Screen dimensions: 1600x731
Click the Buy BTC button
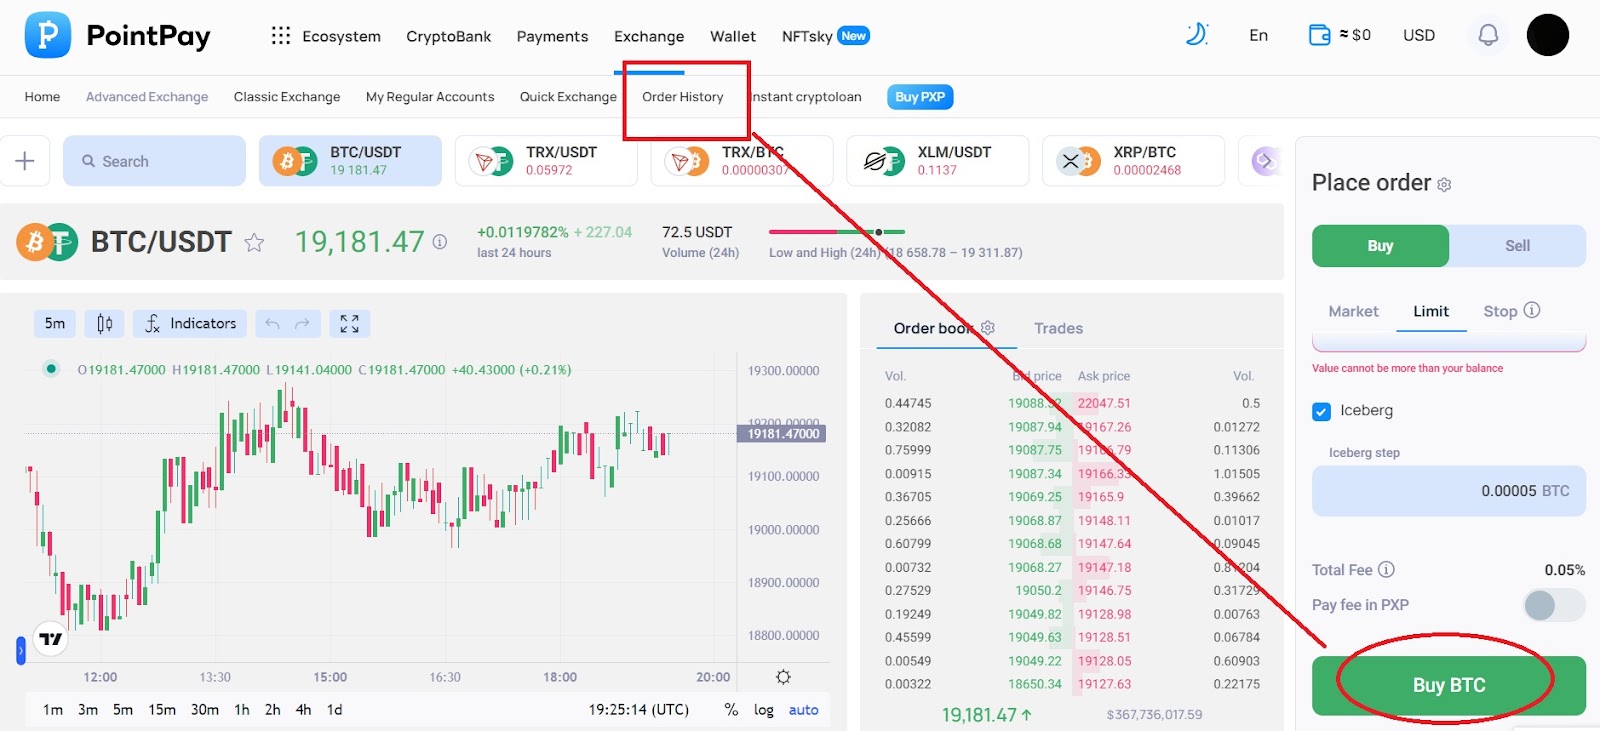(1449, 685)
